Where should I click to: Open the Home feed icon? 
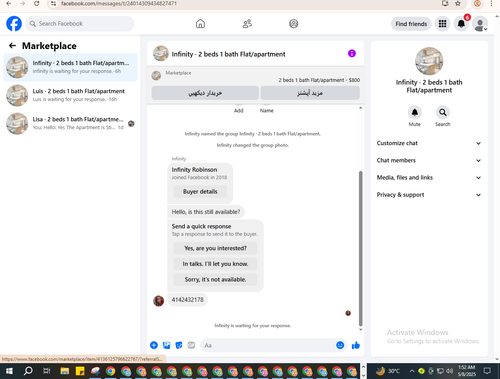pyautogui.click(x=200, y=24)
